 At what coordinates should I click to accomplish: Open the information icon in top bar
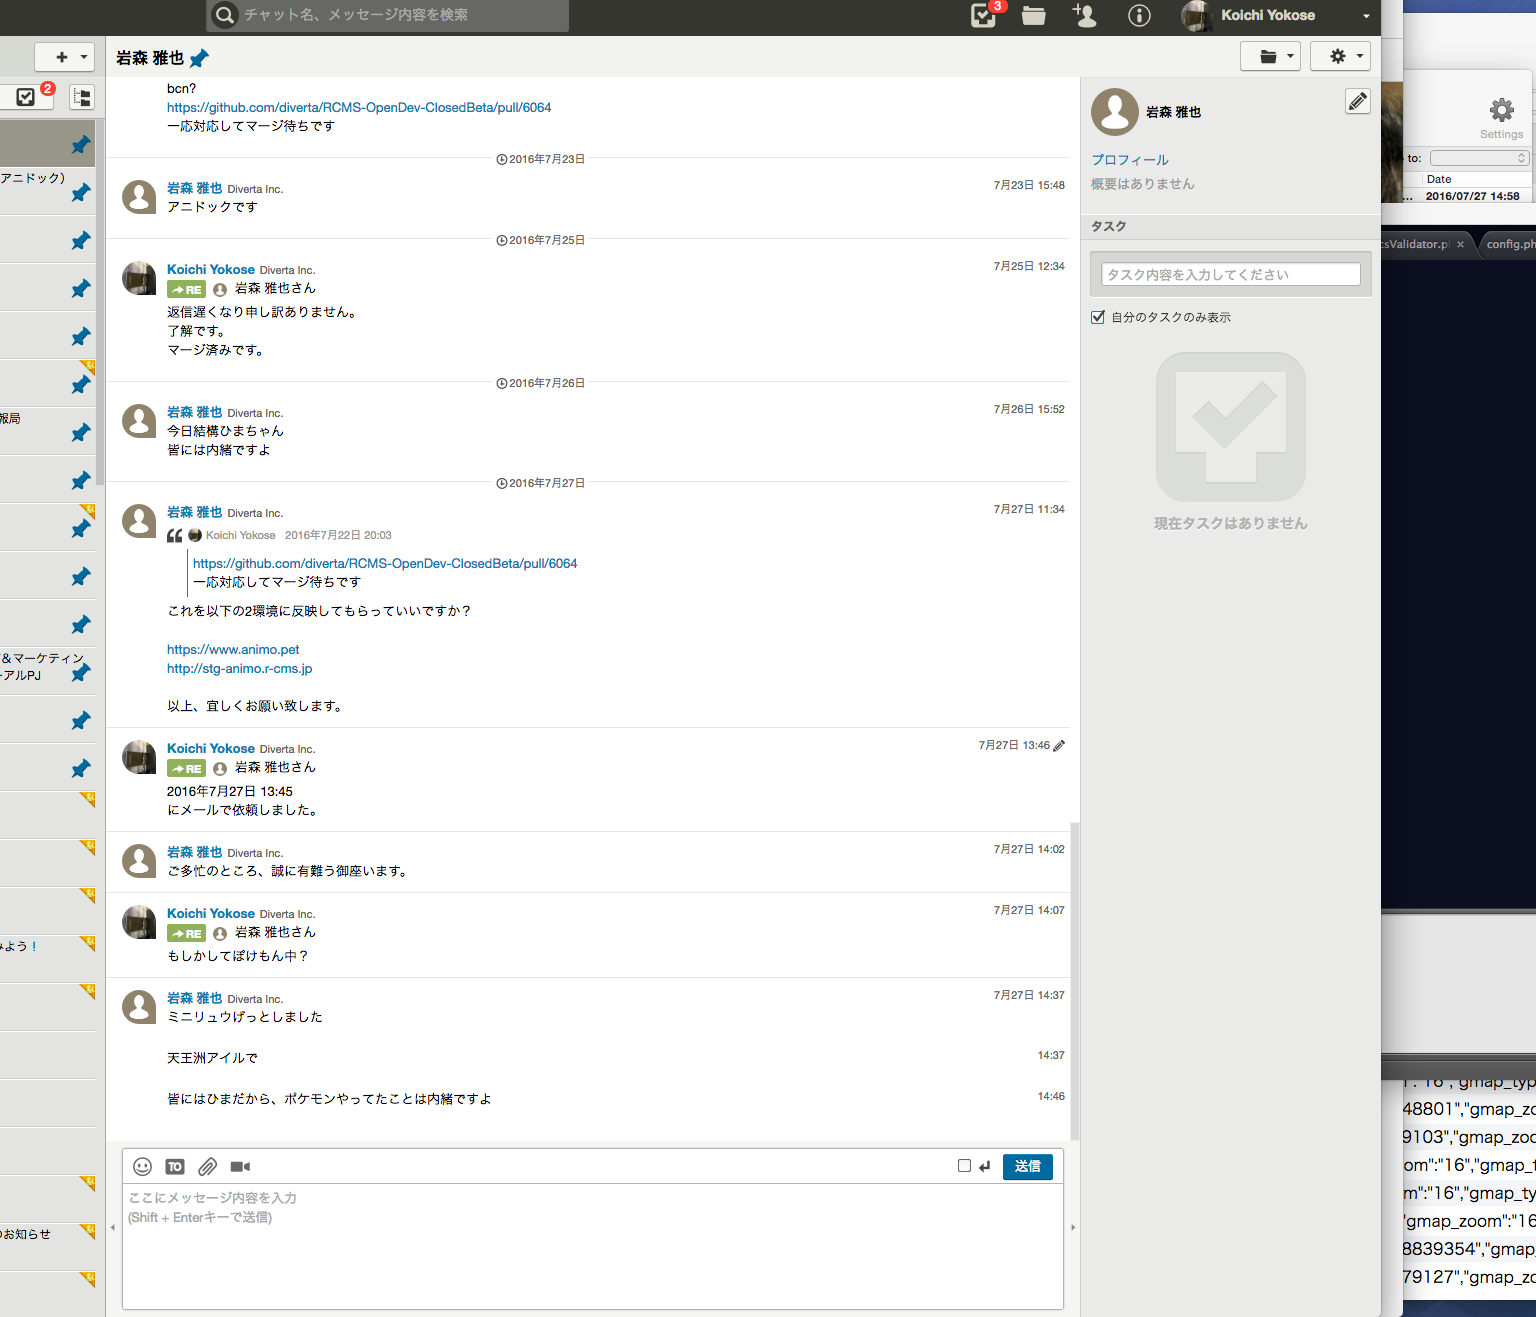click(x=1139, y=15)
